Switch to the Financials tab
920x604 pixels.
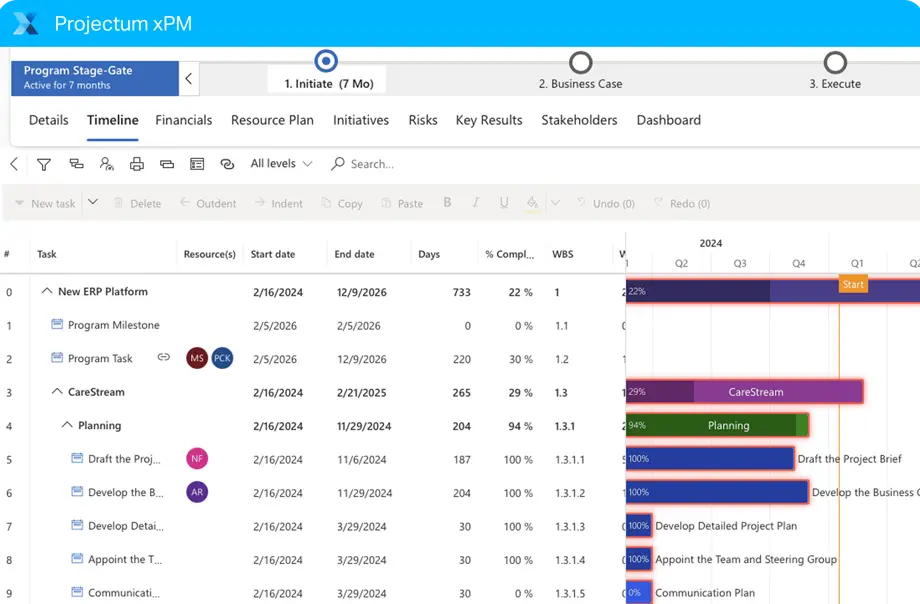click(184, 120)
